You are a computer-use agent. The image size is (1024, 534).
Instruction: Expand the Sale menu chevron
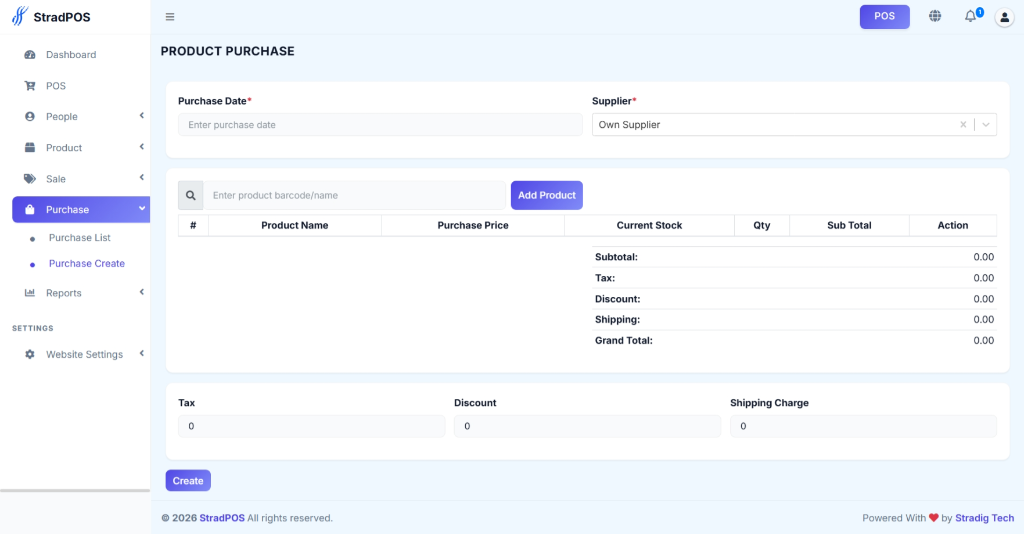pyautogui.click(x=142, y=178)
